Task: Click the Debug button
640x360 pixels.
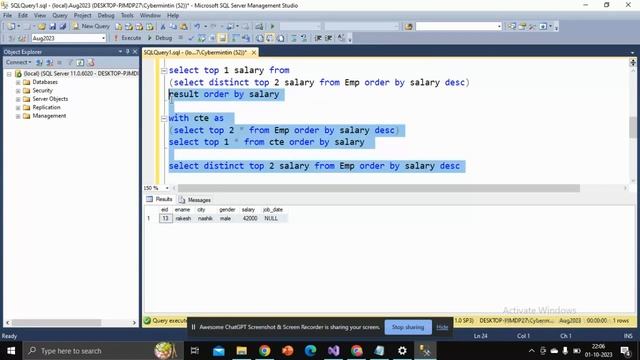Action: 160,38
